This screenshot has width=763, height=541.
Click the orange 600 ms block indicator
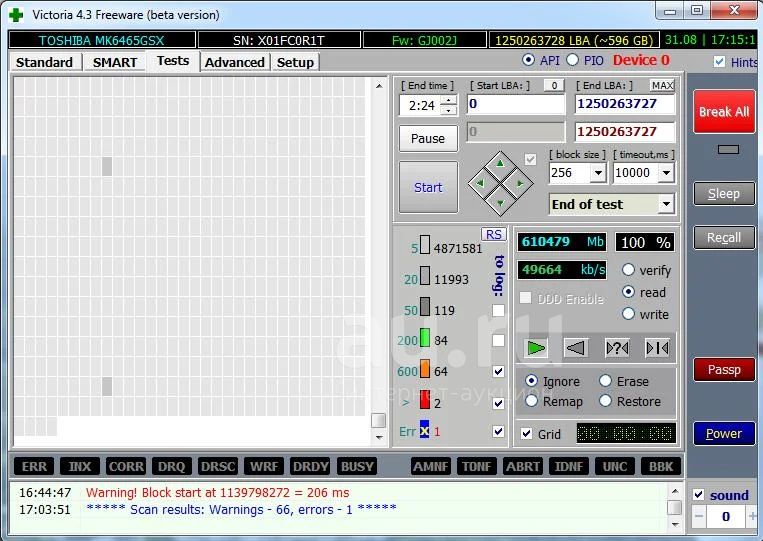tap(424, 369)
